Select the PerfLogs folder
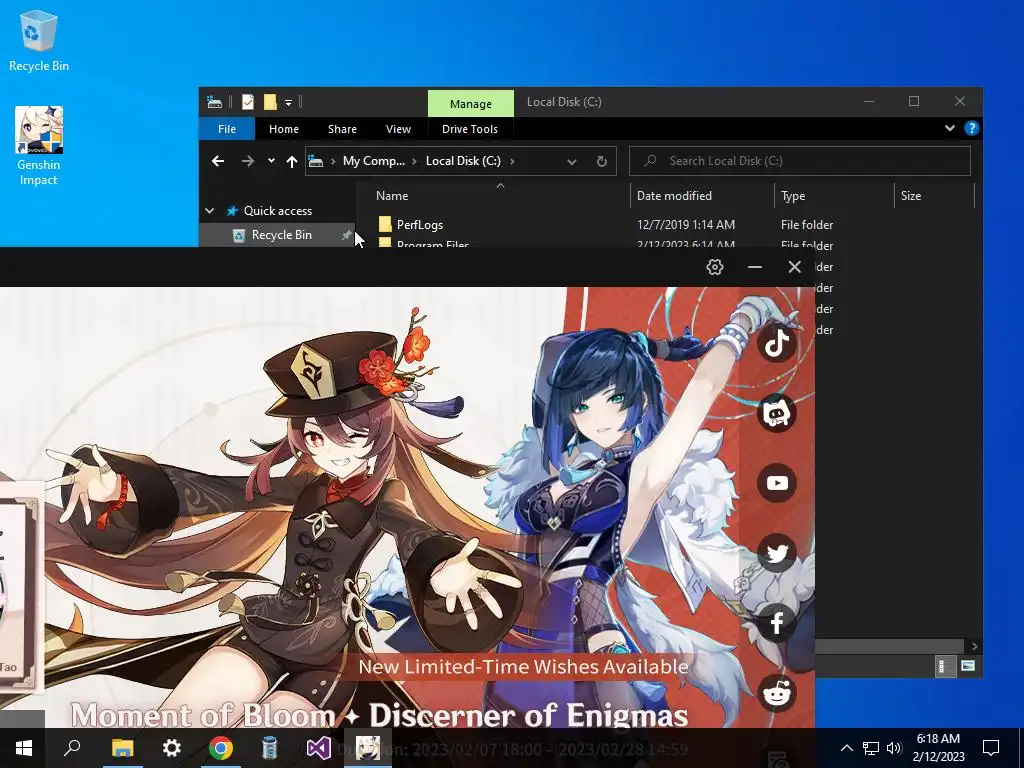Screen dimensions: 1024x768 coord(420,225)
